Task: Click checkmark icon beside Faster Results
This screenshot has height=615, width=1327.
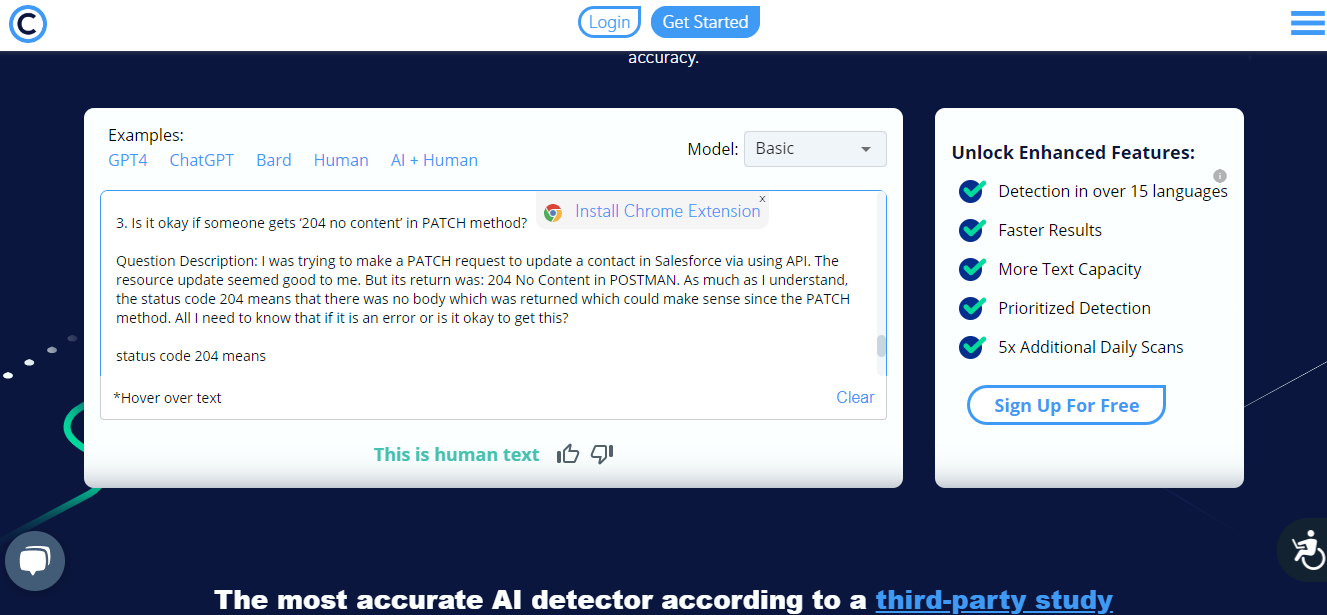Action: pyautogui.click(x=973, y=229)
